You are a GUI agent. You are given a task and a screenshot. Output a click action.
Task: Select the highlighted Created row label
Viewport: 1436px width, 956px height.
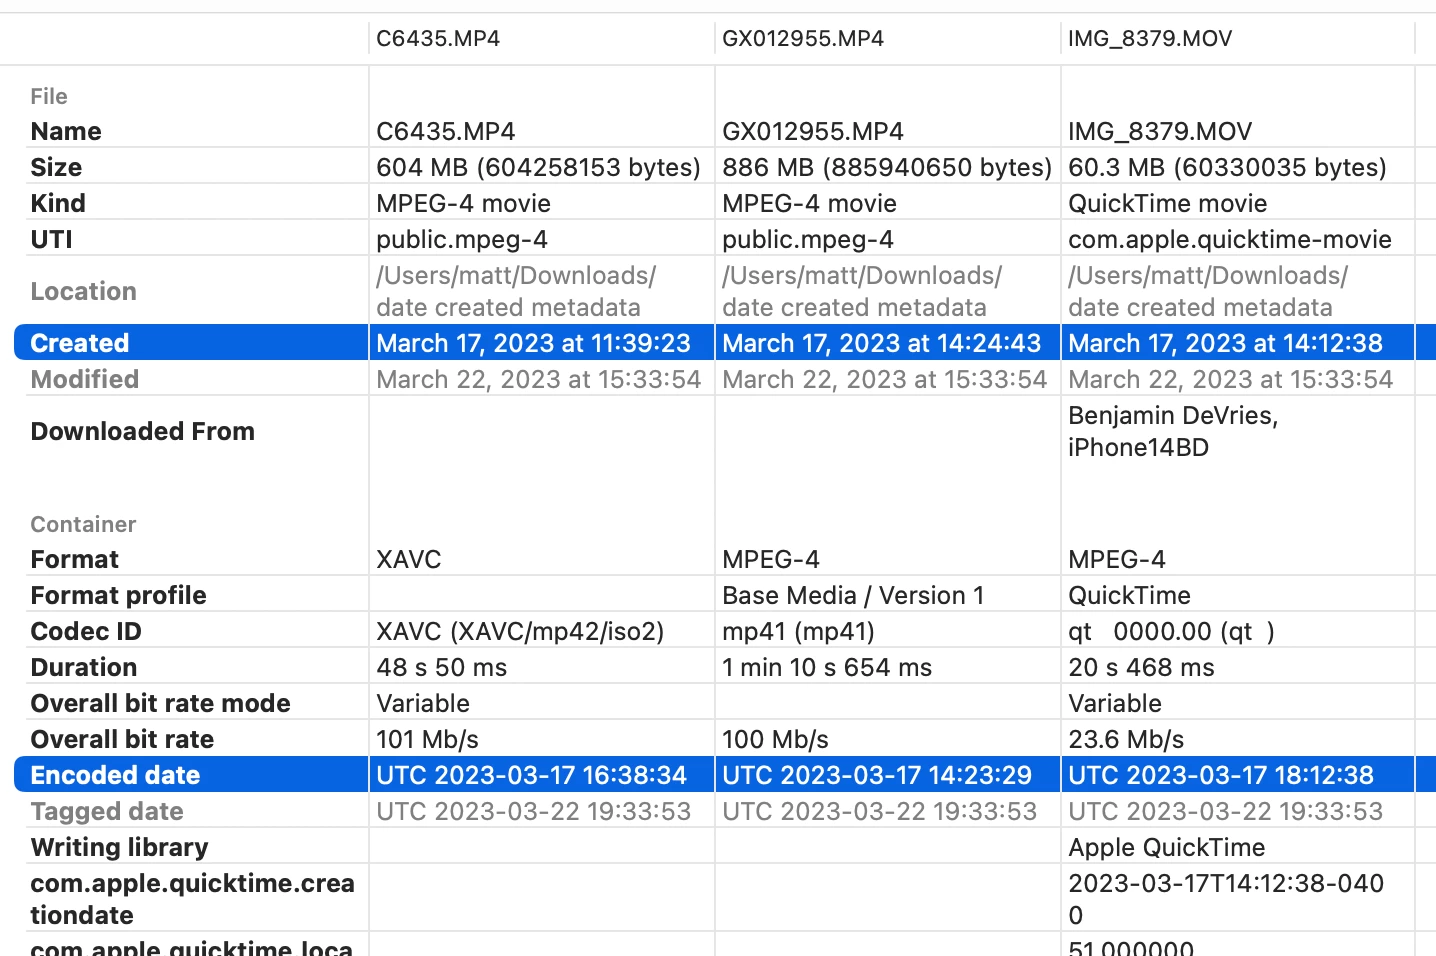(80, 343)
